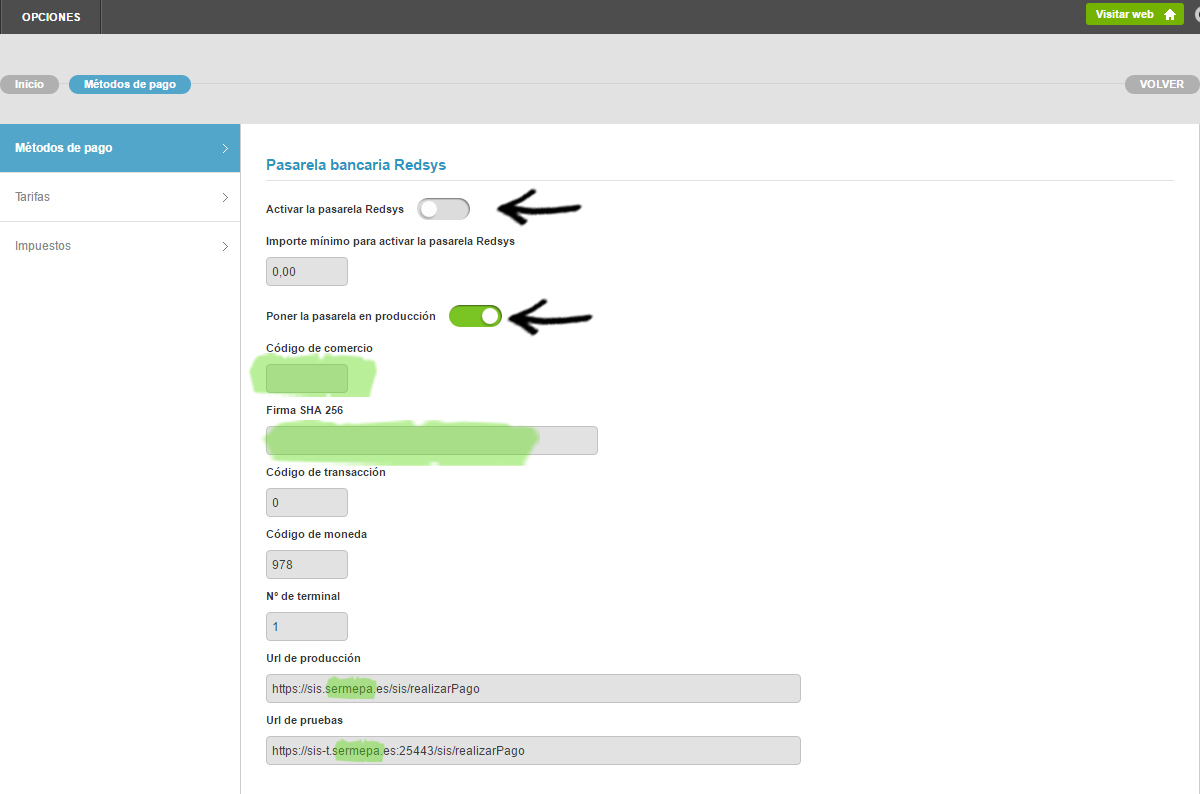Open Métodos de pago in the sidebar
The image size is (1200, 794).
tap(120, 148)
